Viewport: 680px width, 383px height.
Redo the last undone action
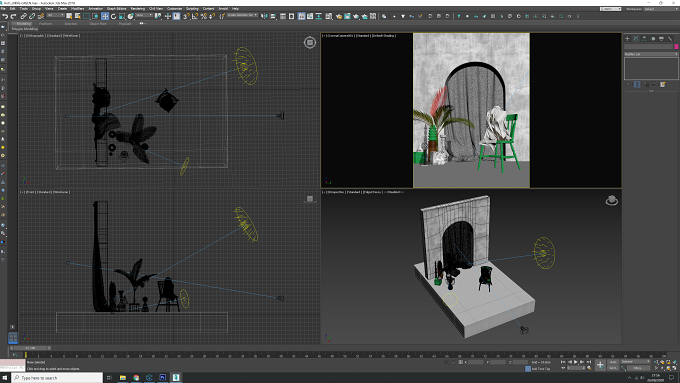(13, 16)
